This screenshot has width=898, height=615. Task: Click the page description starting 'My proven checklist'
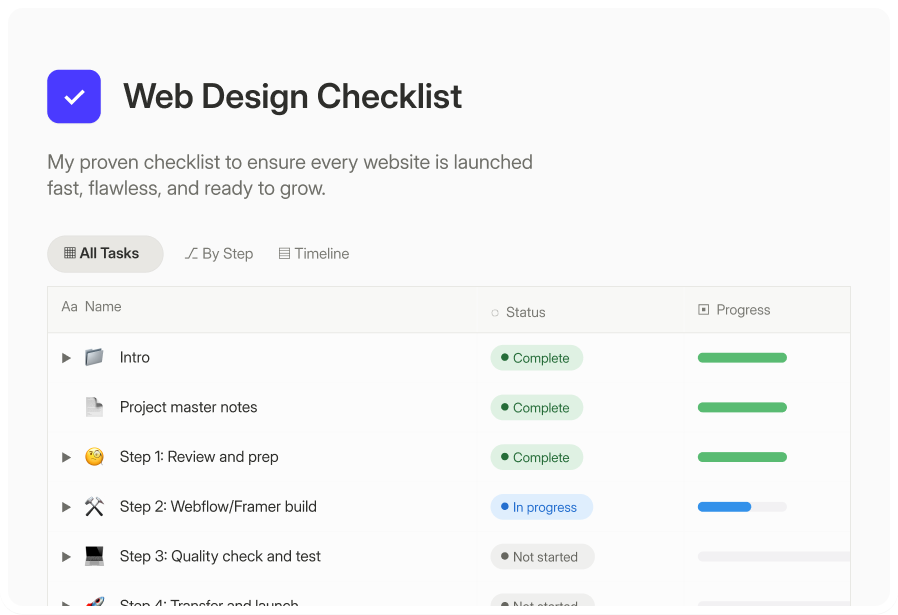pos(290,175)
